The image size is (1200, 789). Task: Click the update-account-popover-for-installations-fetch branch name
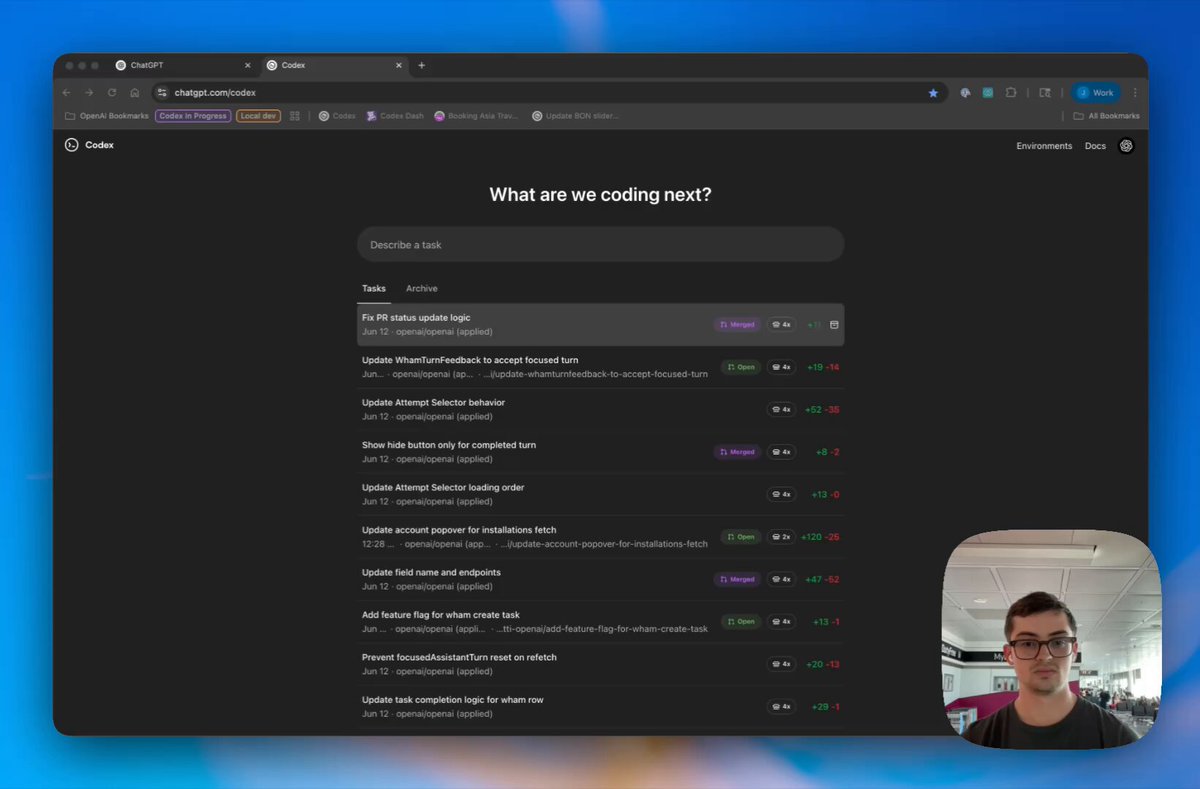[602, 544]
